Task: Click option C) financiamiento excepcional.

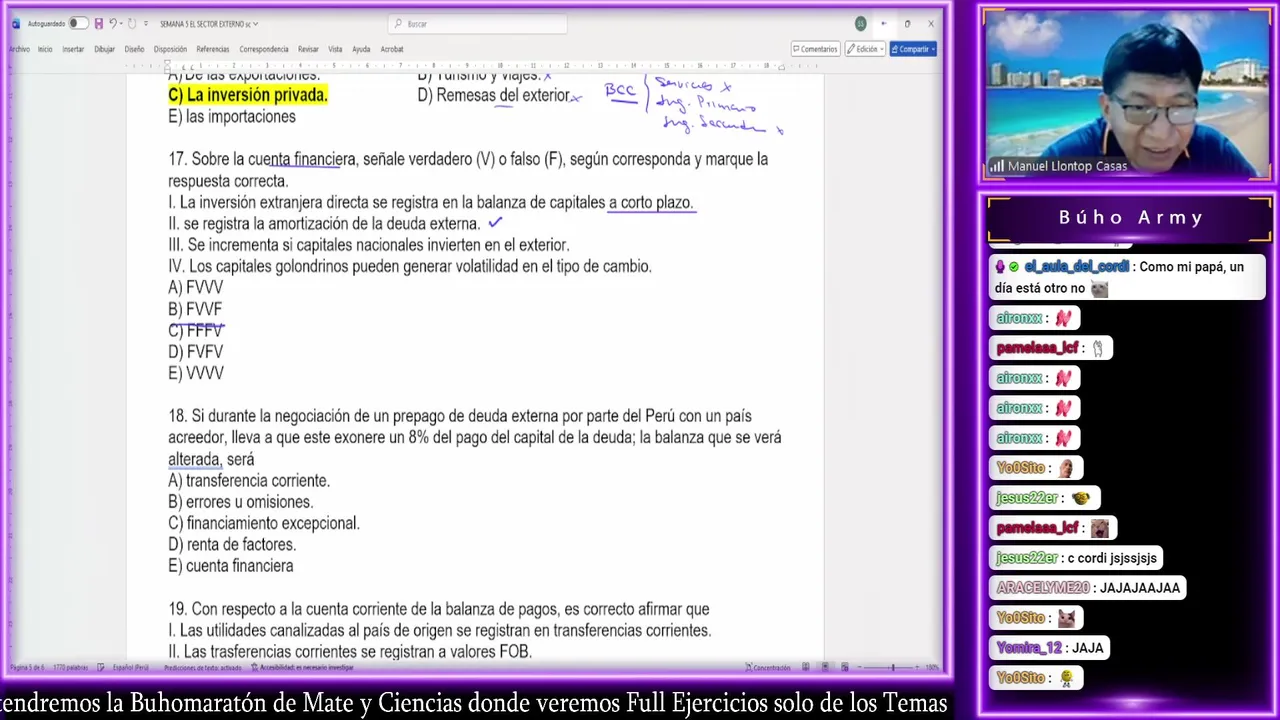Action: point(264,523)
